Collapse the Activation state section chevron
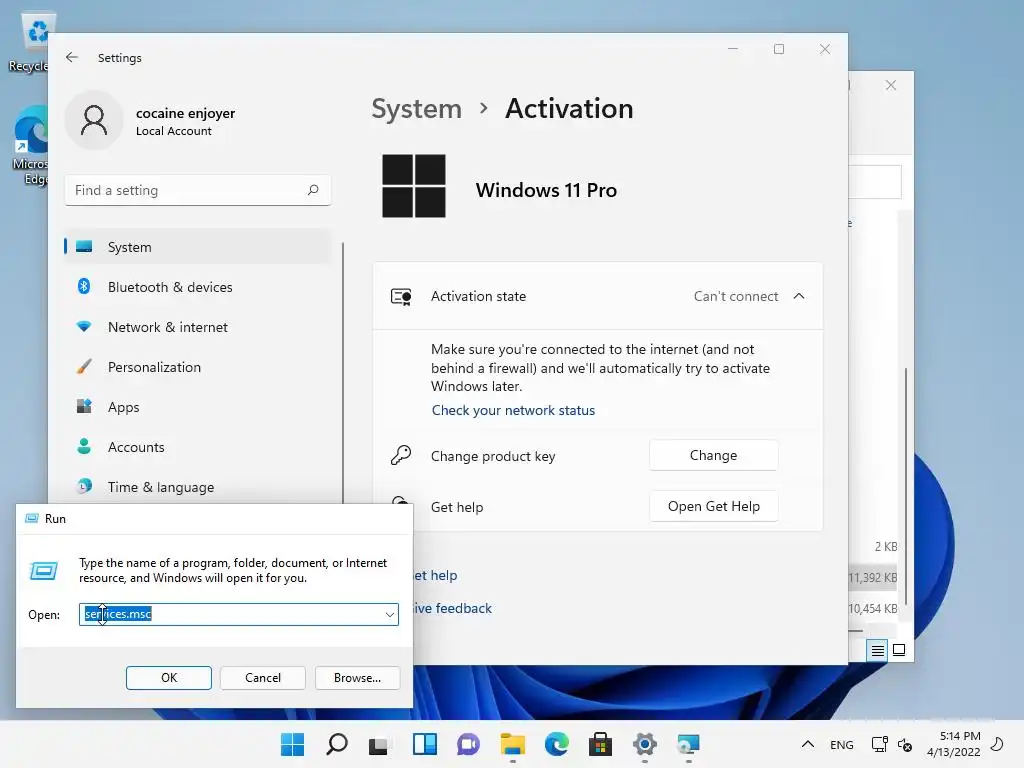Viewport: 1024px width, 768px height. (799, 296)
